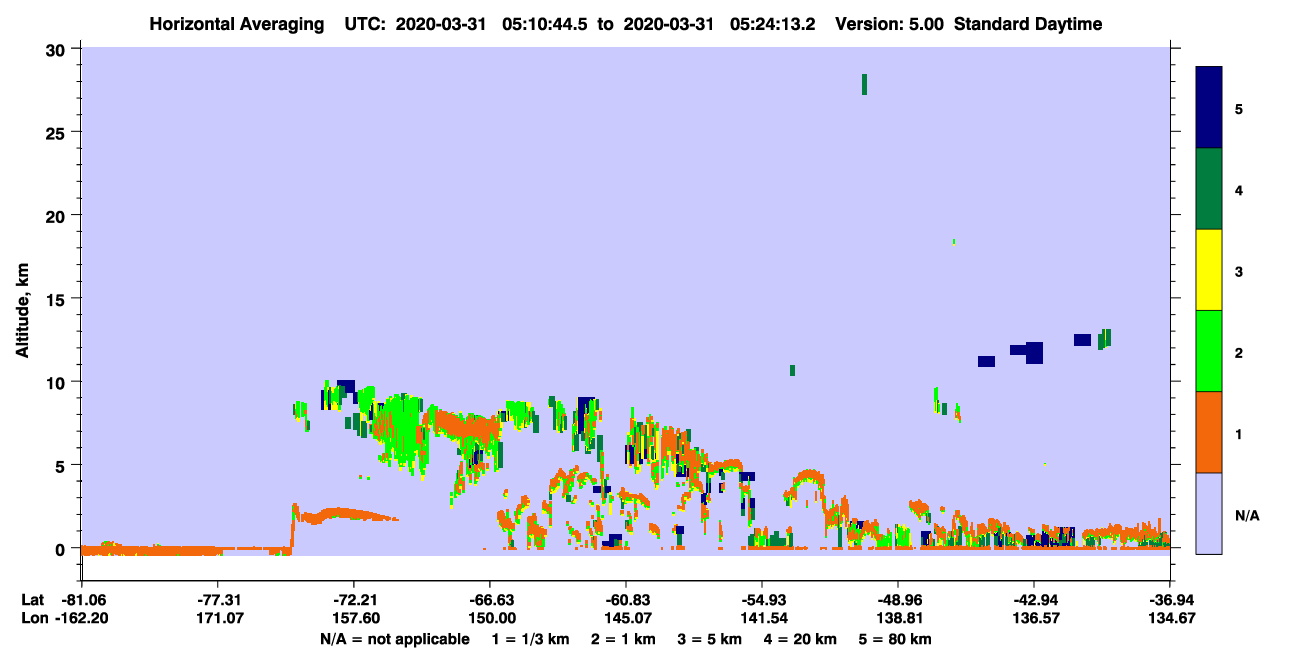Click longitude value -162.20

[x=81, y=619]
